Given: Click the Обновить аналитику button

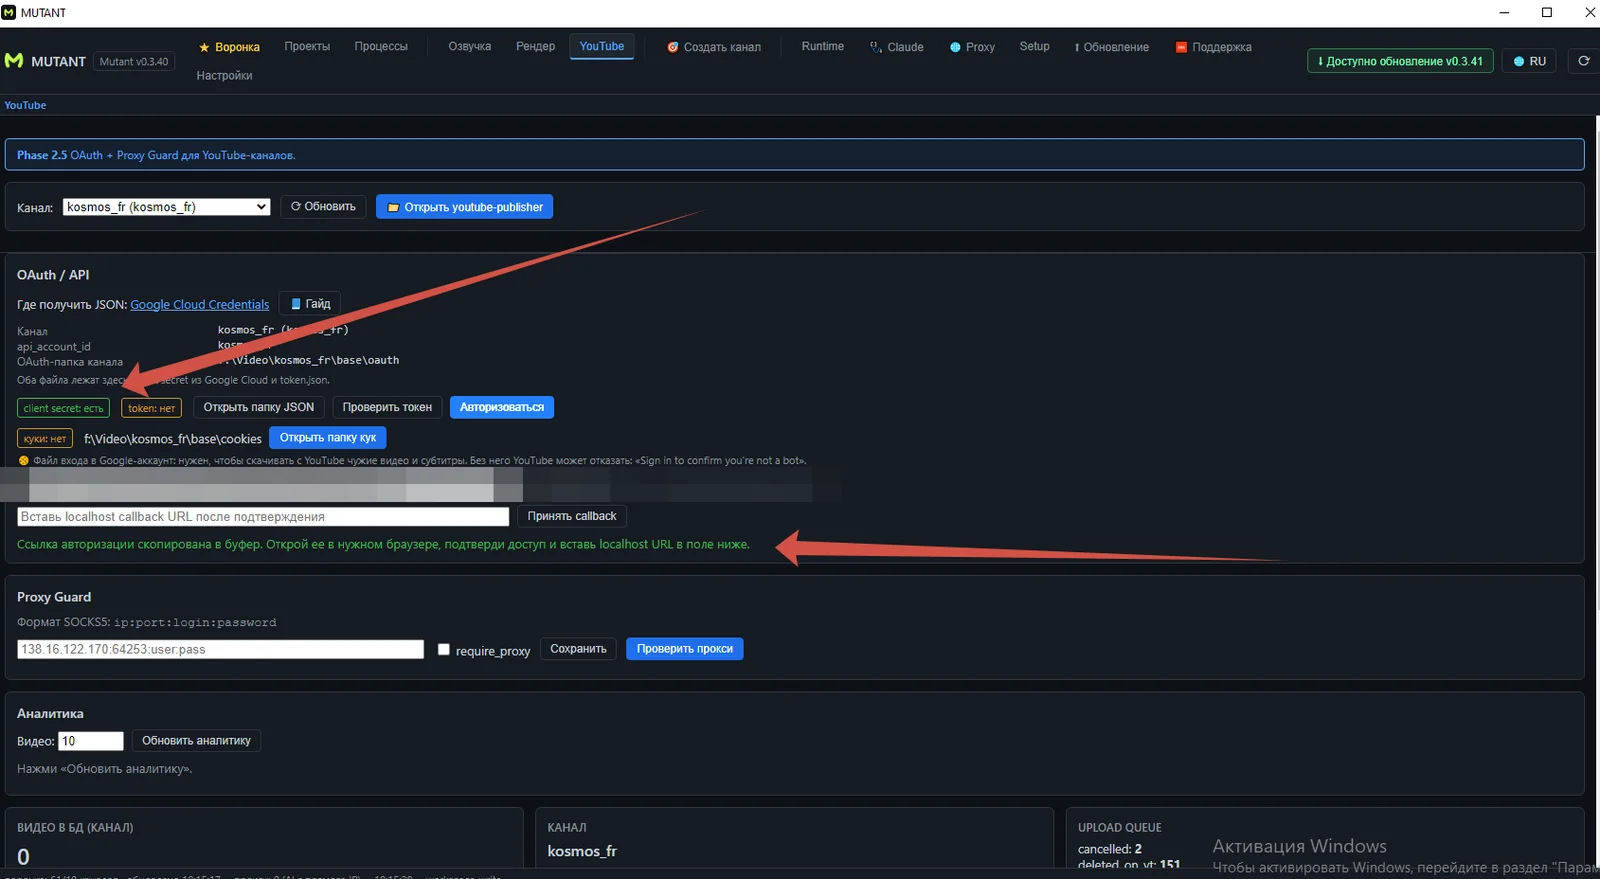Looking at the screenshot, I should tap(196, 741).
